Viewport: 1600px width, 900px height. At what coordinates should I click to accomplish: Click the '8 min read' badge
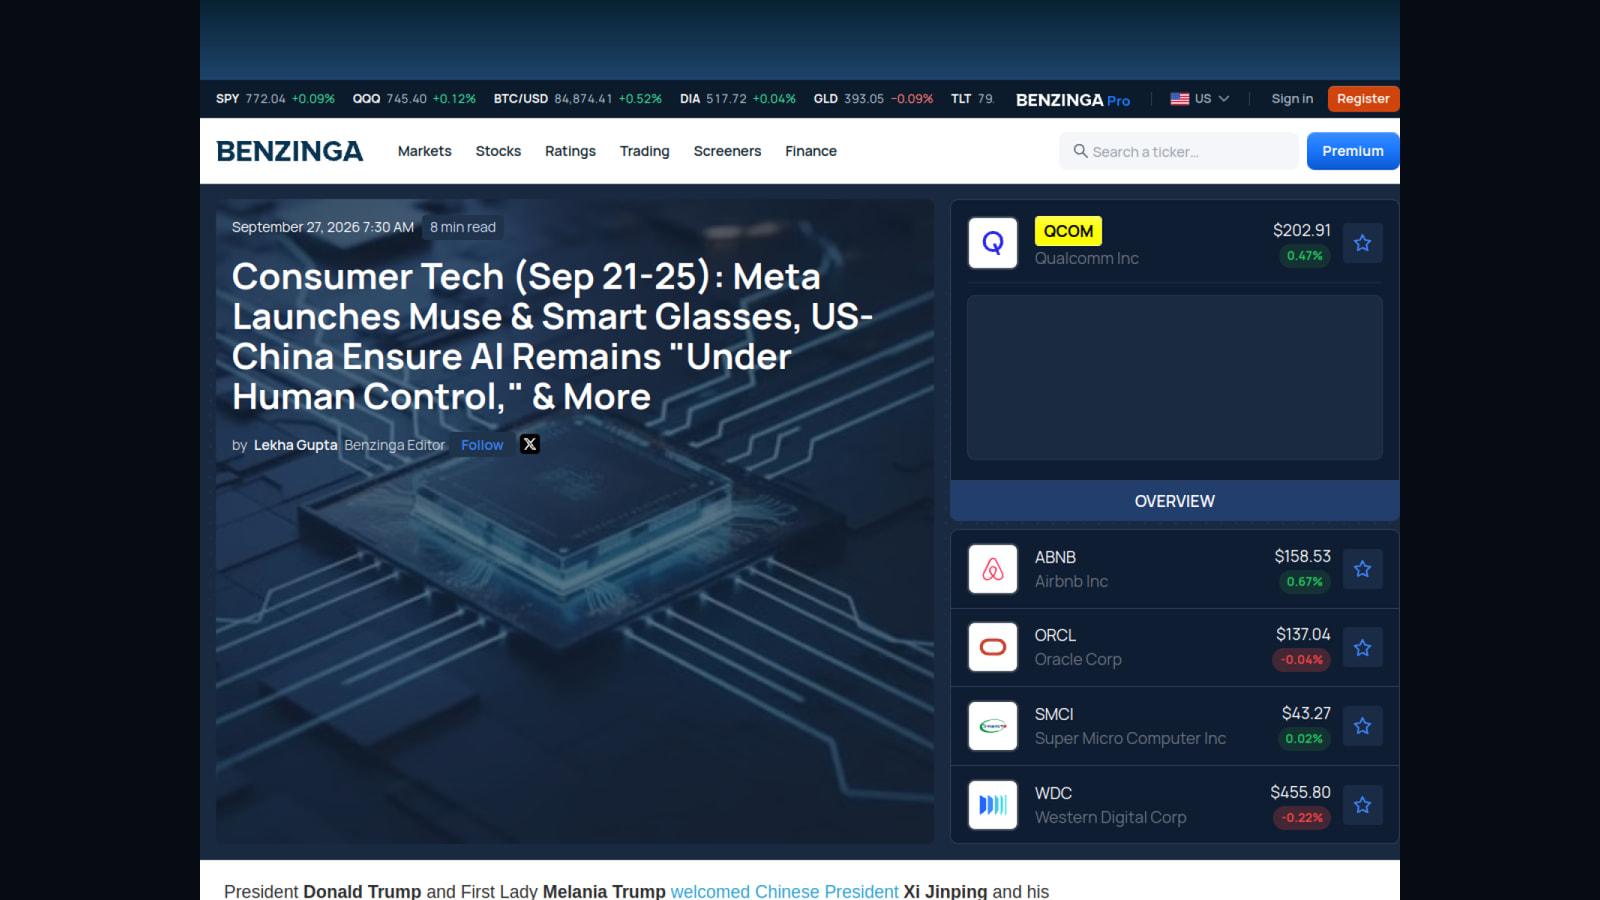[x=463, y=227]
